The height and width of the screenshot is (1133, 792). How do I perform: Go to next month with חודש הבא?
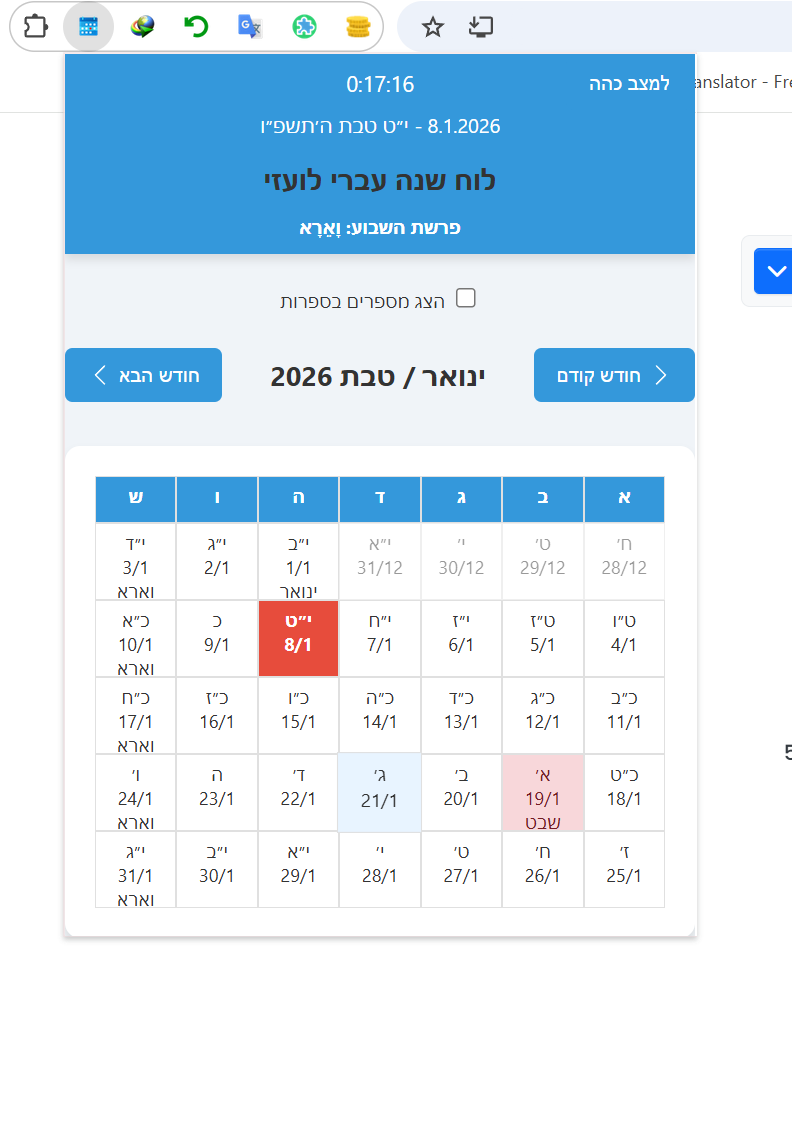point(143,375)
